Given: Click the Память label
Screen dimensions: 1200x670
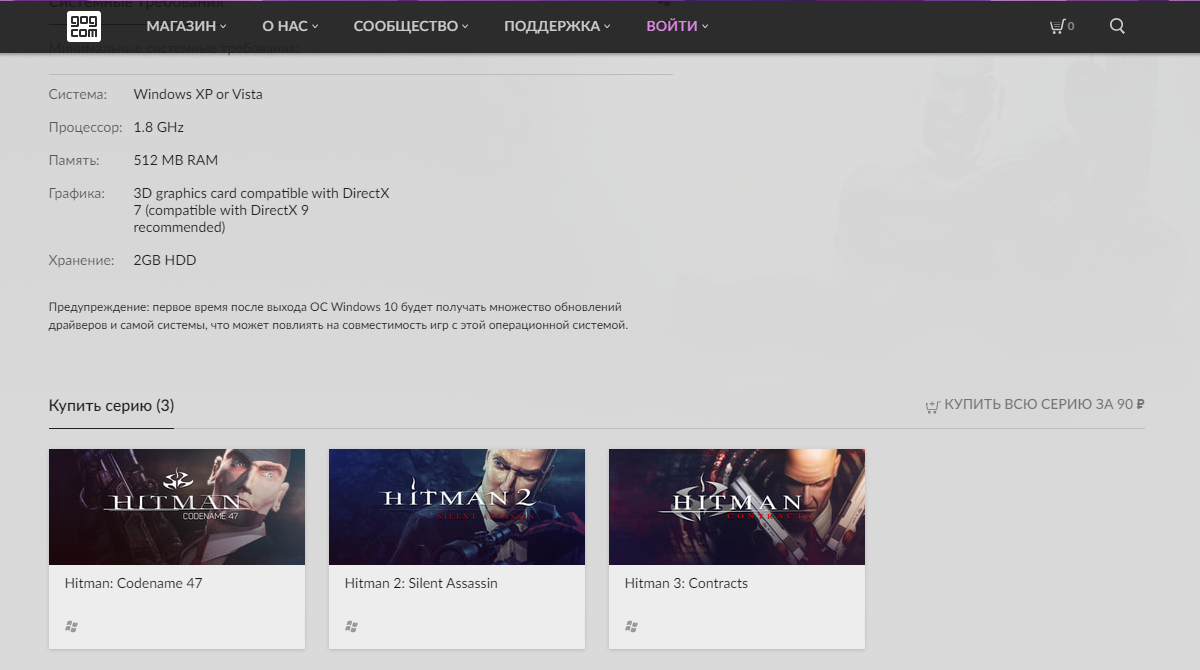Looking at the screenshot, I should (74, 160).
